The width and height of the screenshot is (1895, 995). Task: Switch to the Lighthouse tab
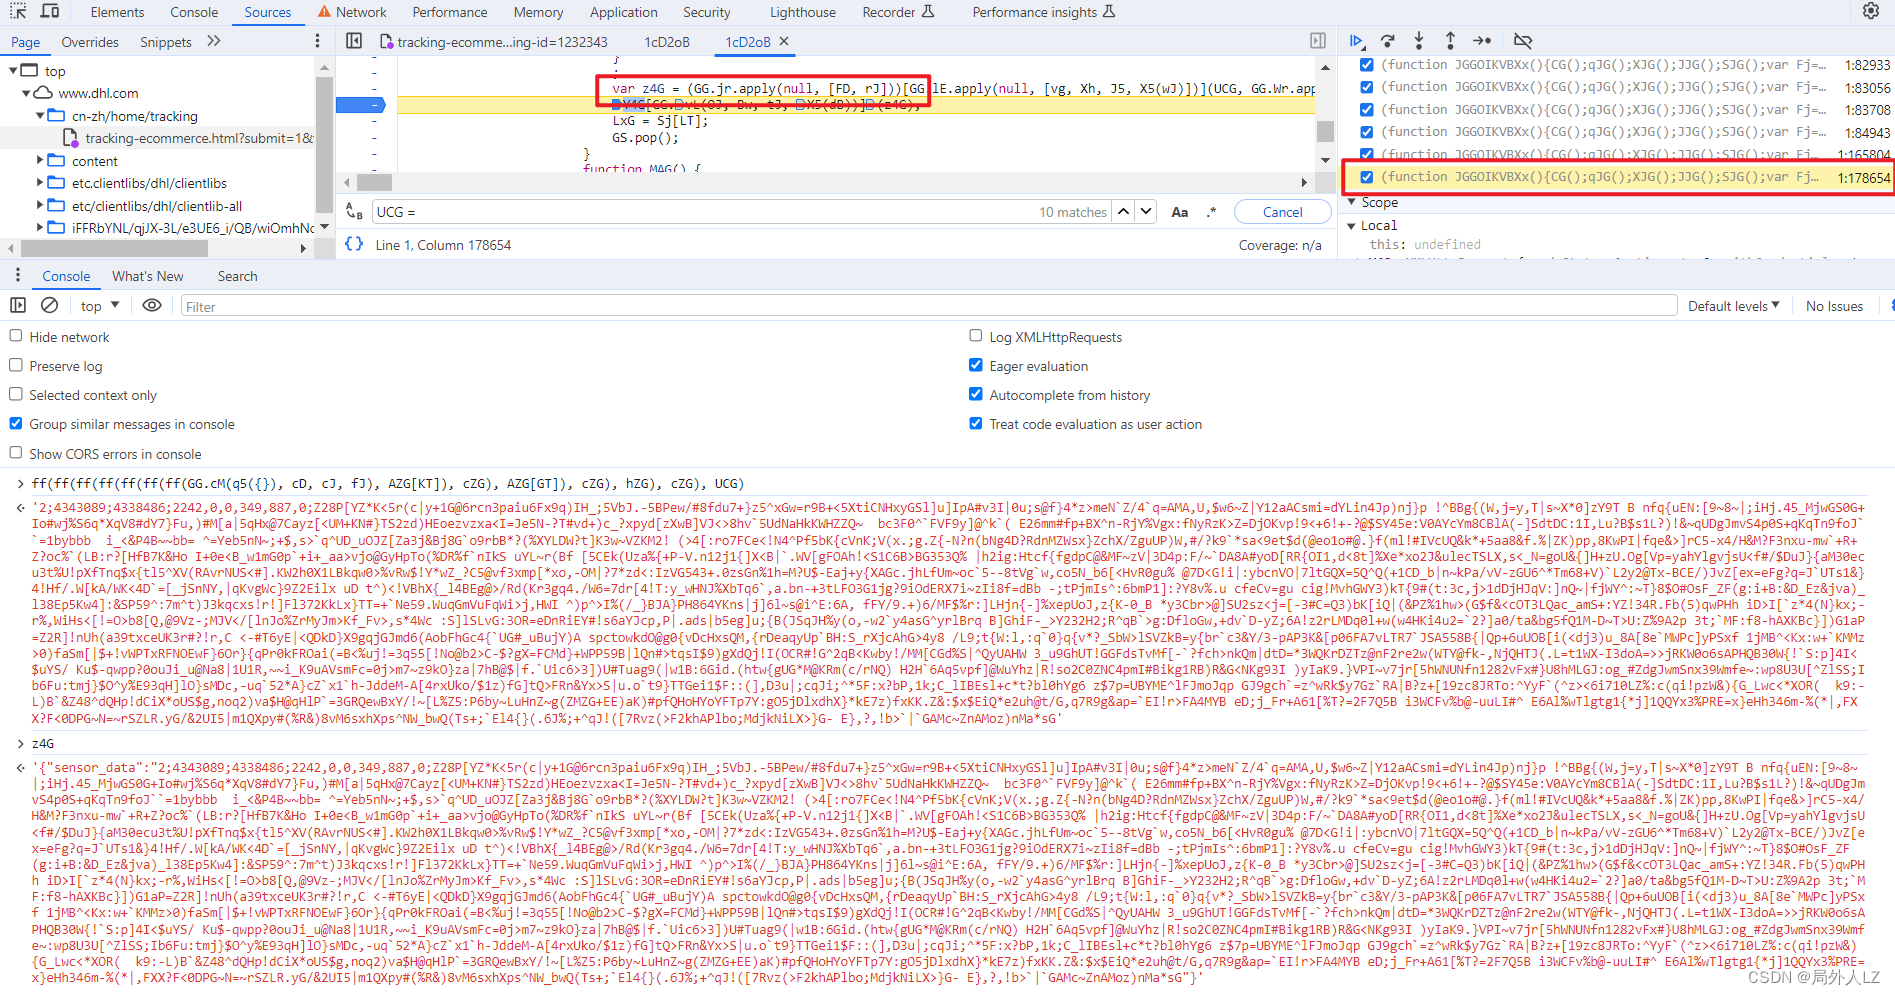click(x=803, y=12)
